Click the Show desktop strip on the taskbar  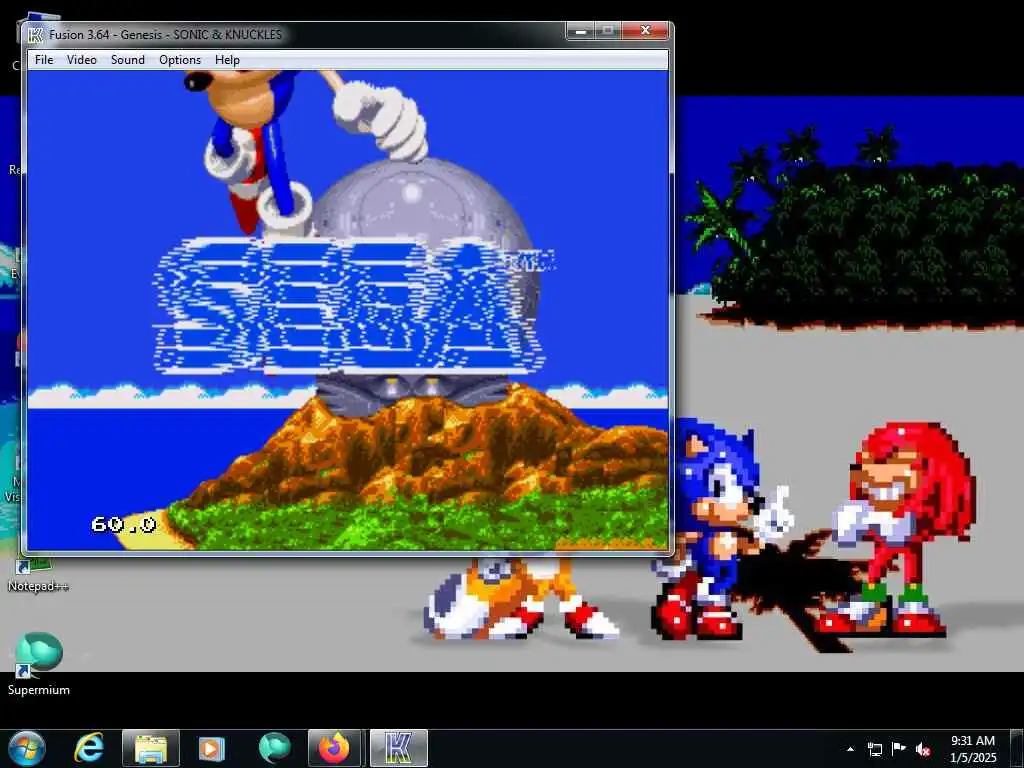pyautogui.click(x=1017, y=748)
